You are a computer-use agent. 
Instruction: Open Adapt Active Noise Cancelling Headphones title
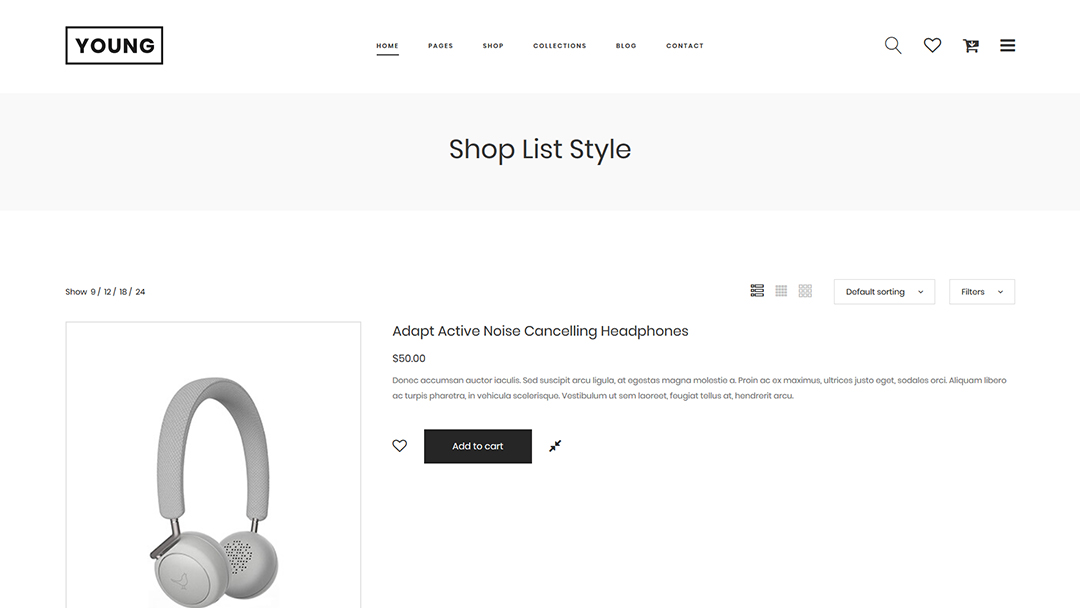[540, 331]
